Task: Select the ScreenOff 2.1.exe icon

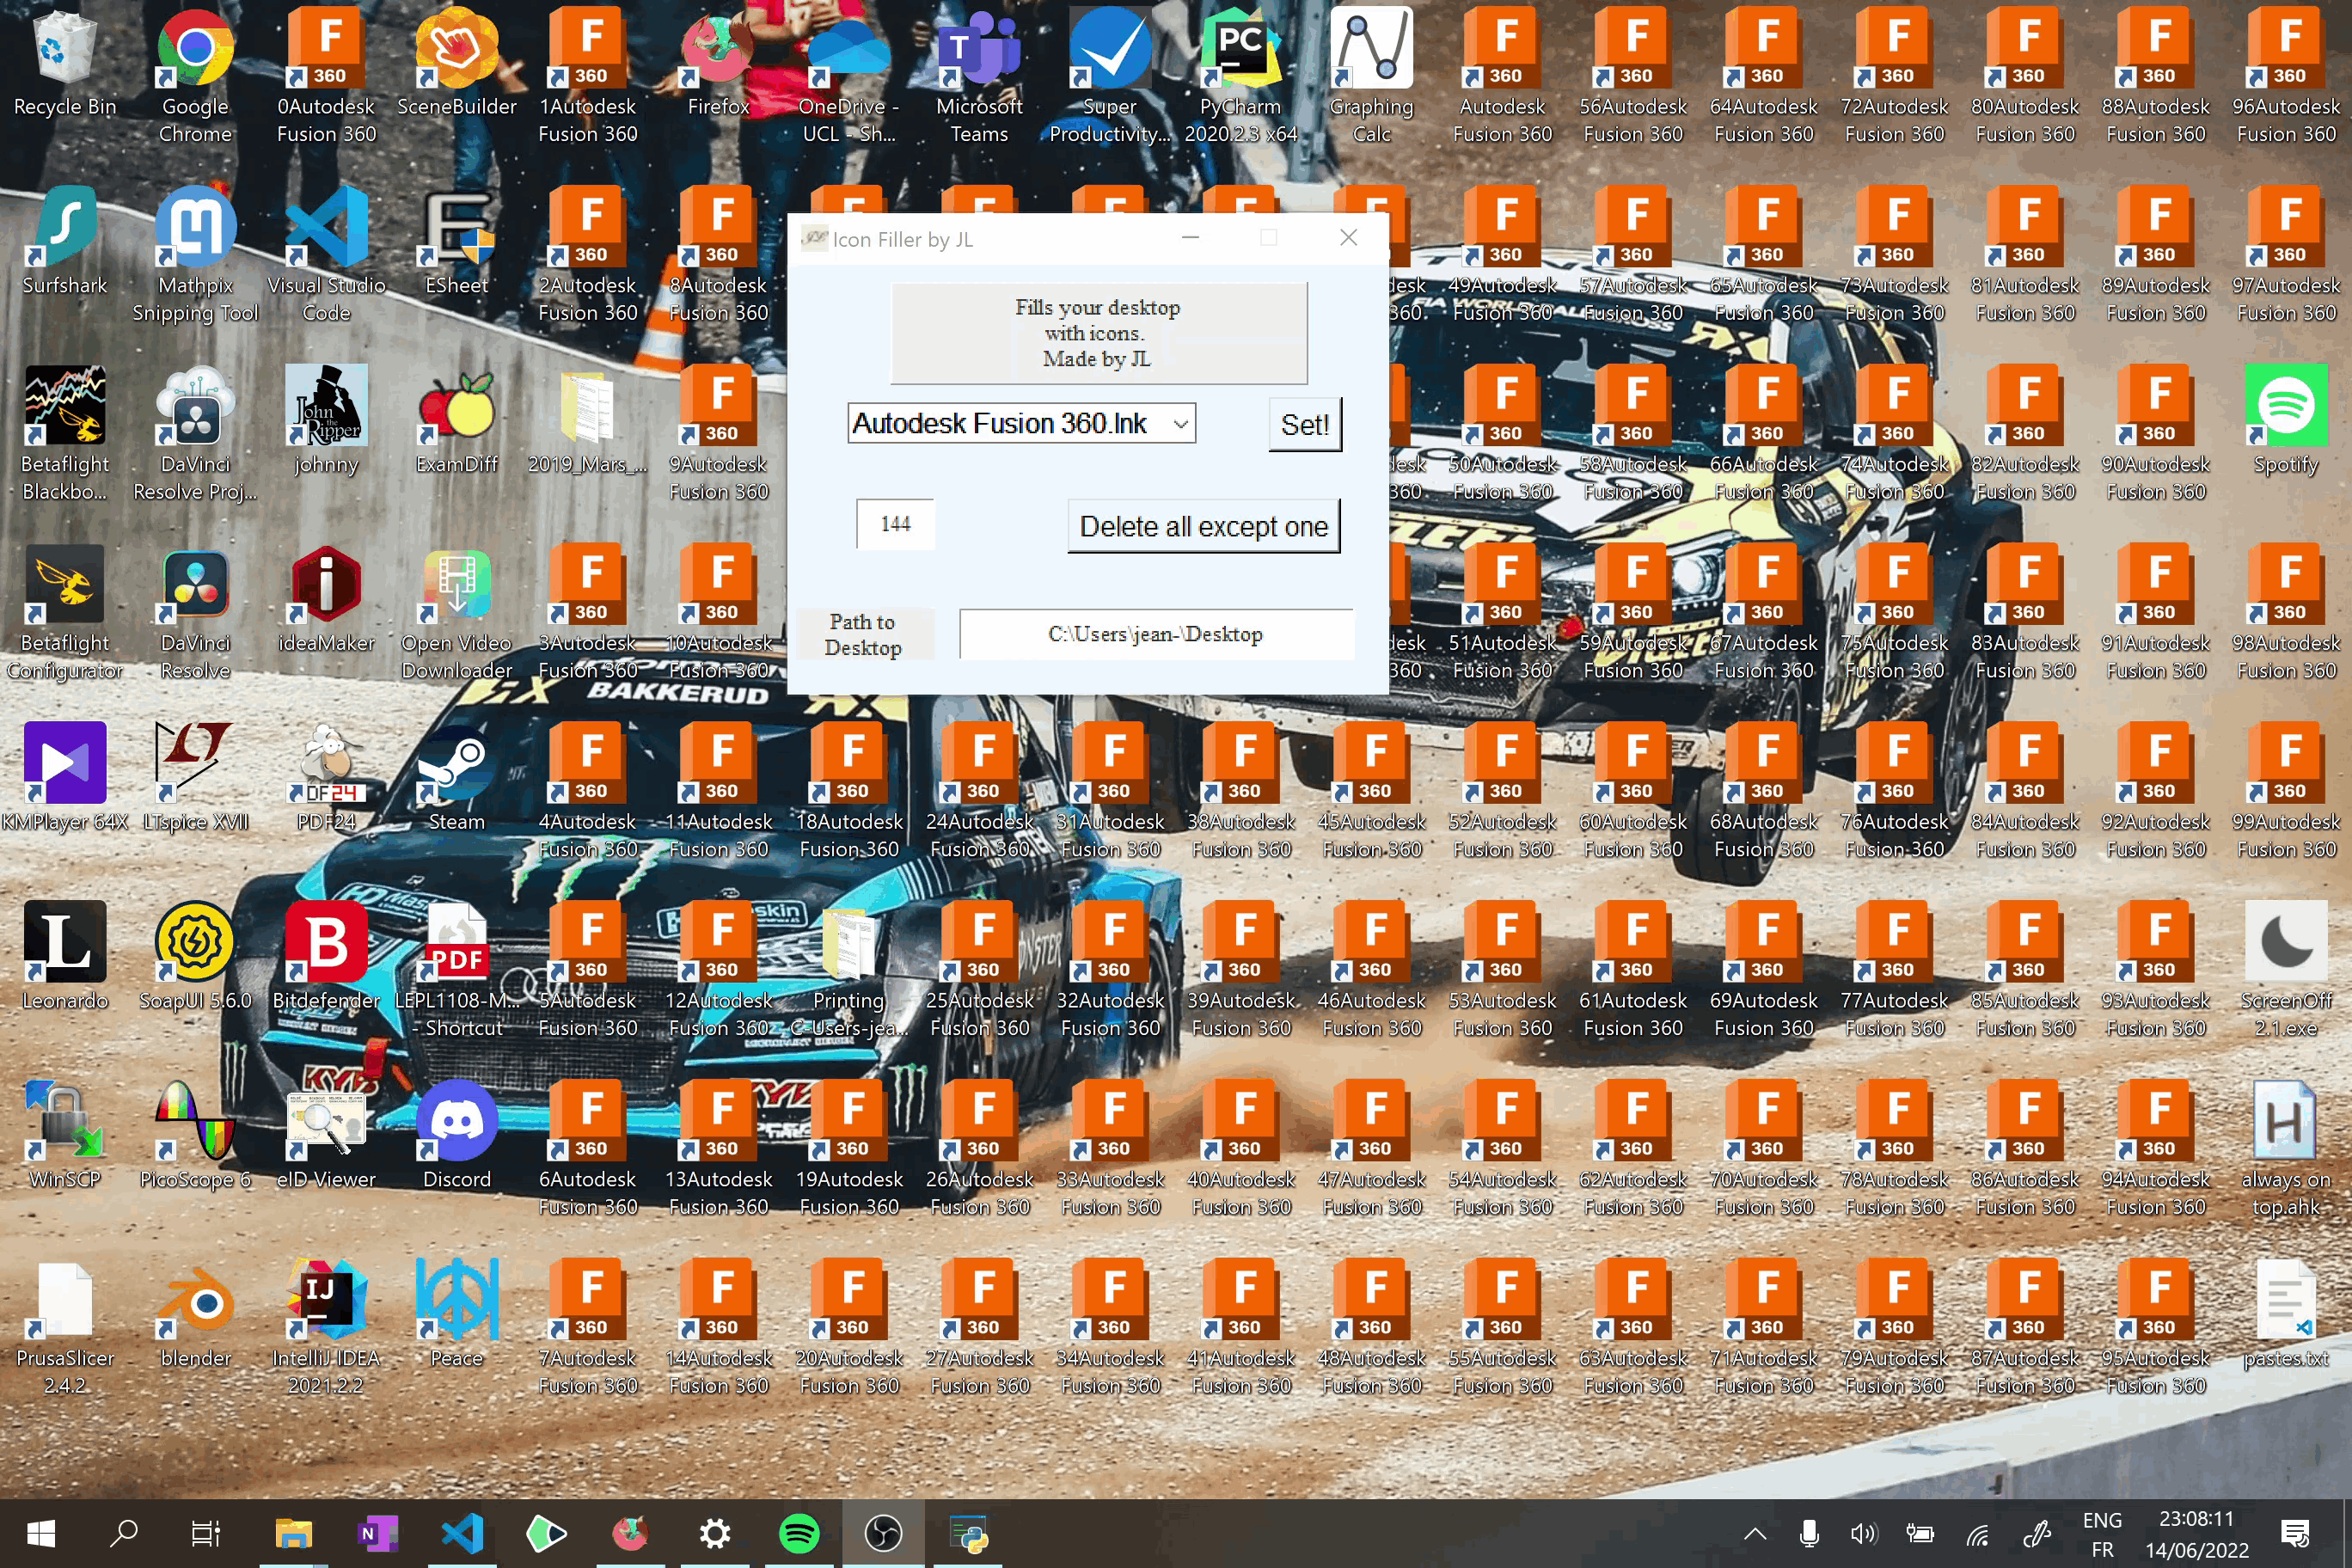Action: point(2285,944)
